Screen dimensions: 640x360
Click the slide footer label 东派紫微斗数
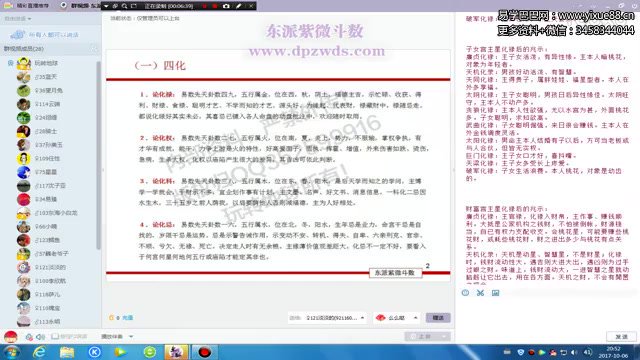(x=395, y=273)
